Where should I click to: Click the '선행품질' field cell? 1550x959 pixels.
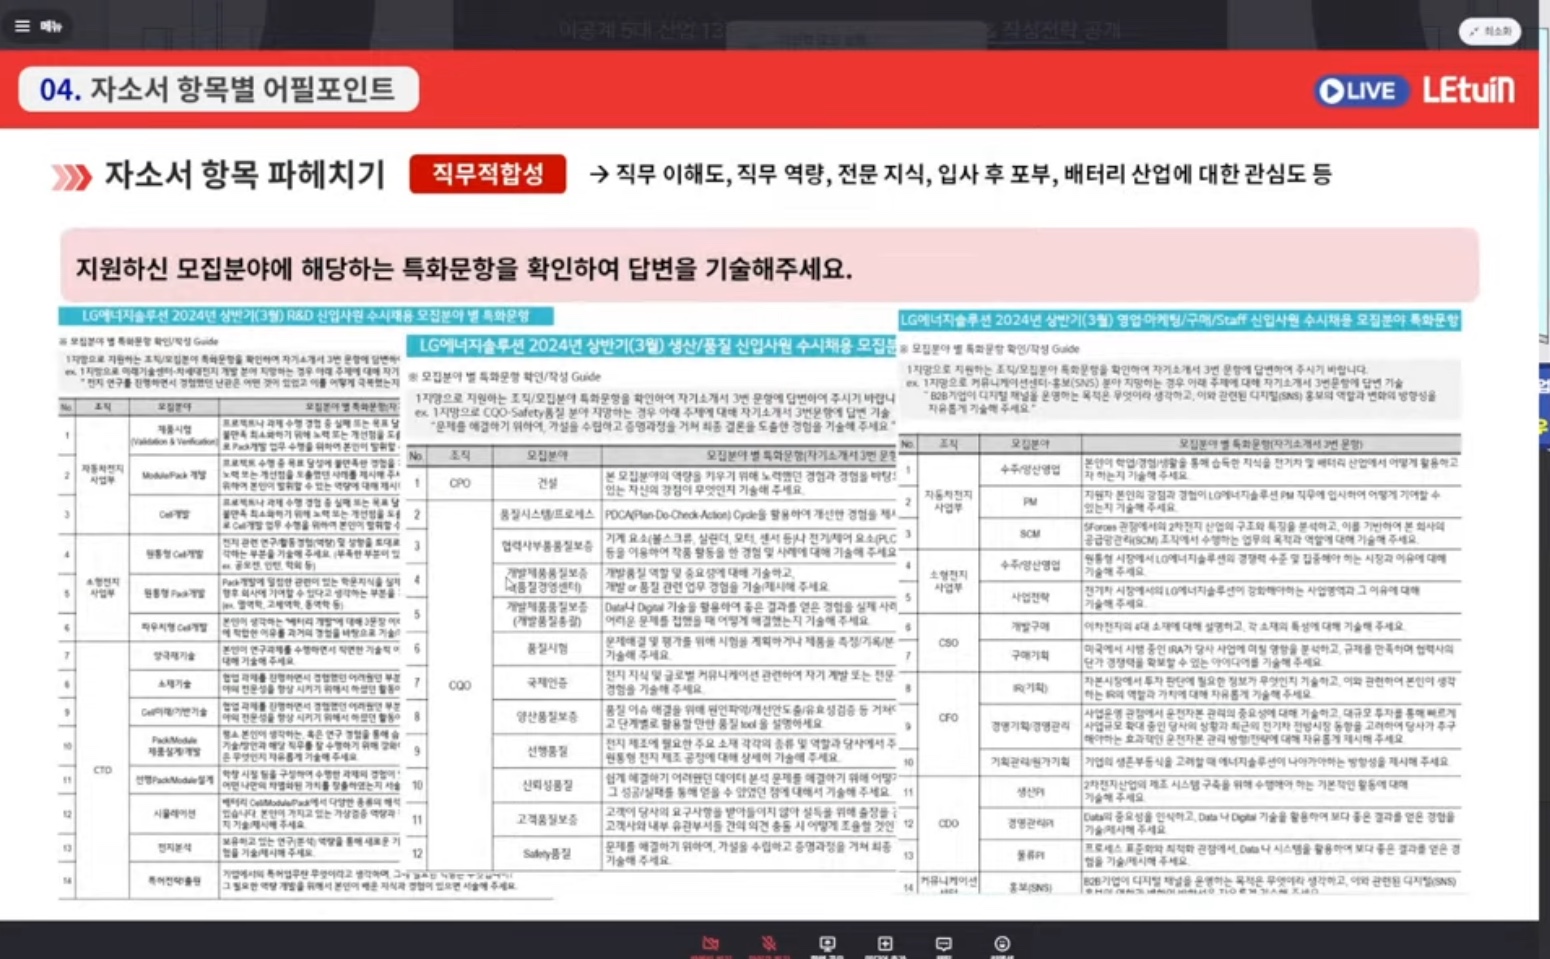tap(547, 750)
